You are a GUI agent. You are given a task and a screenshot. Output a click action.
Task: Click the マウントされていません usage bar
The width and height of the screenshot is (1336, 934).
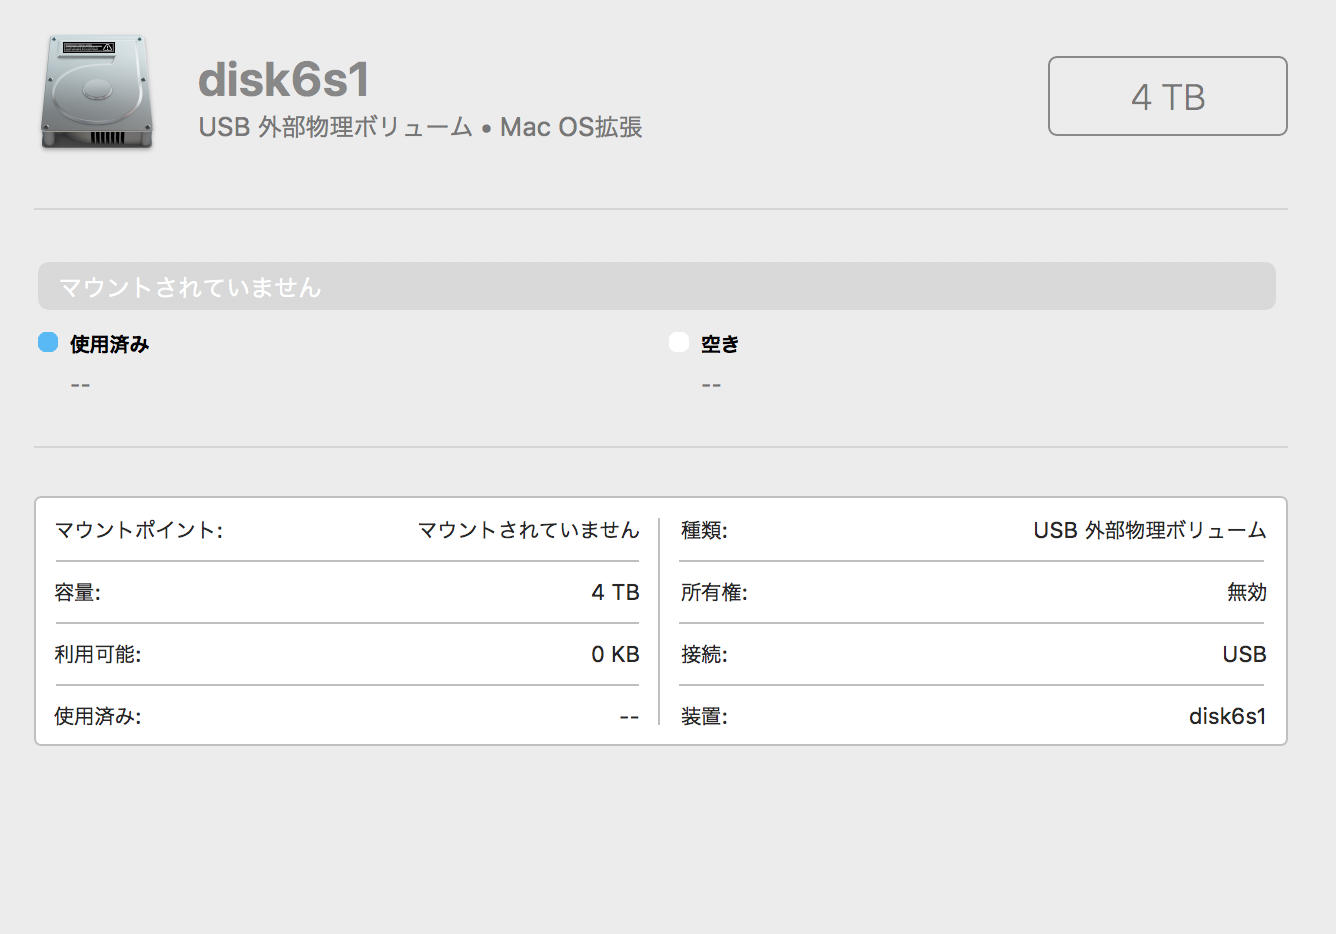point(656,287)
